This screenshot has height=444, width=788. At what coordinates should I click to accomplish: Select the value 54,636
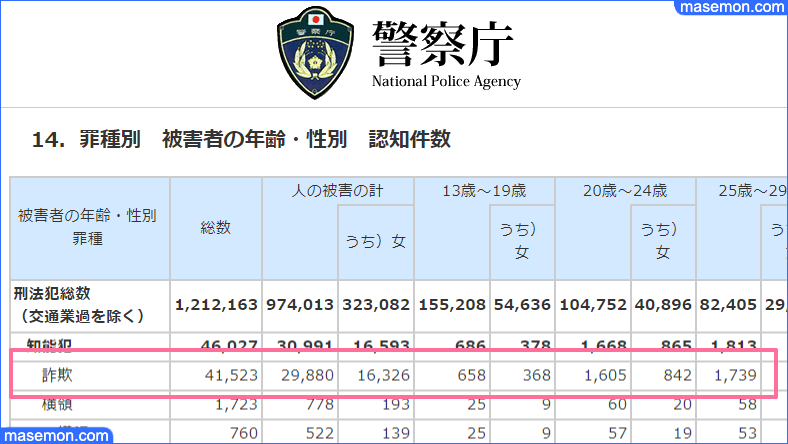pos(522,305)
